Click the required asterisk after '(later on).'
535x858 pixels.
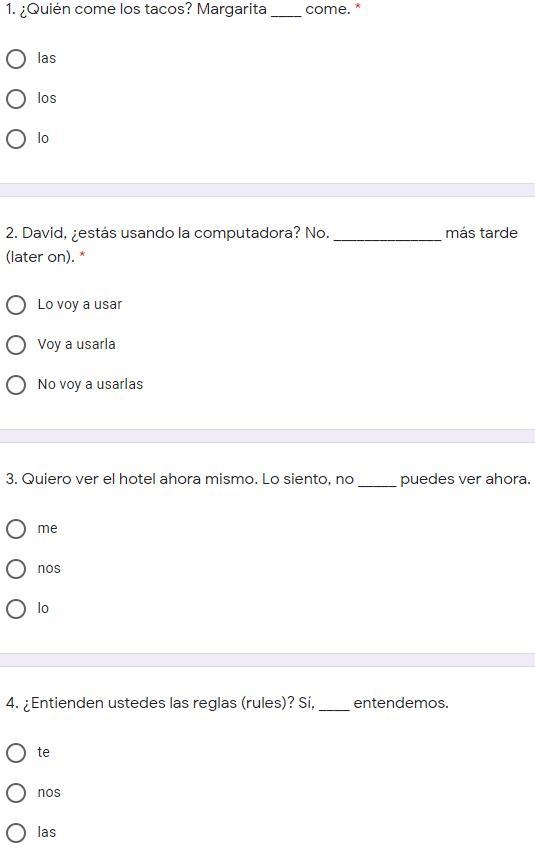click(x=83, y=255)
